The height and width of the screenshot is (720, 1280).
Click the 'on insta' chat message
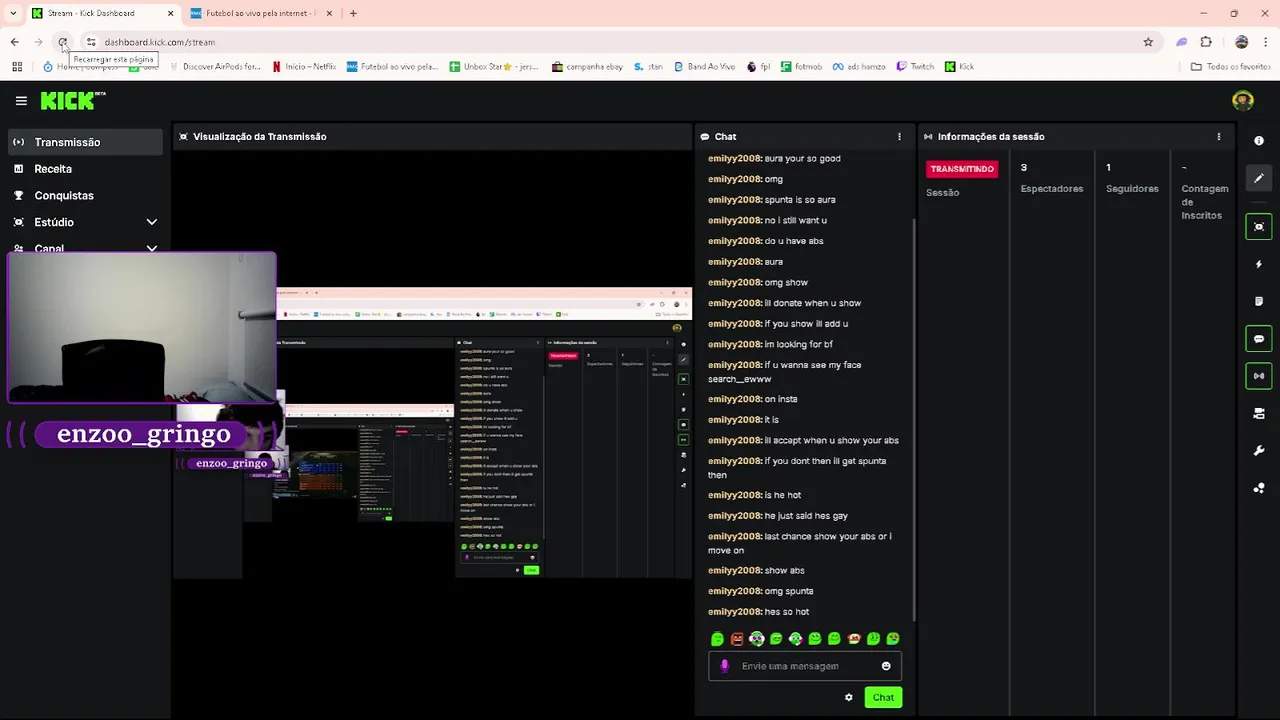752,399
